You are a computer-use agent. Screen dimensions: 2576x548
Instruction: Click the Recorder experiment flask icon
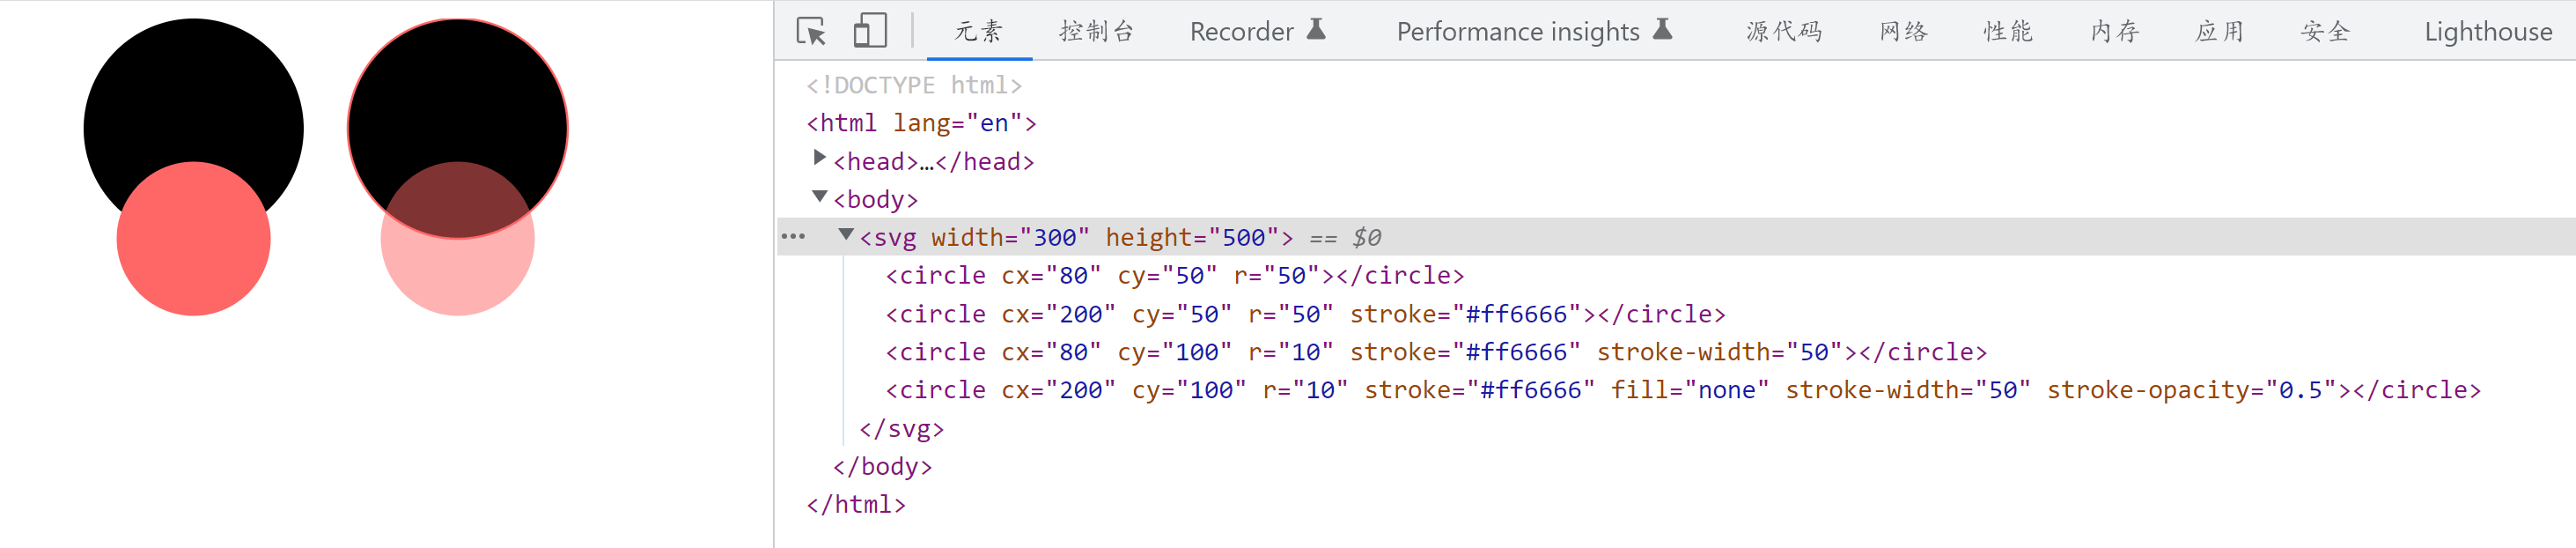pos(1316,30)
